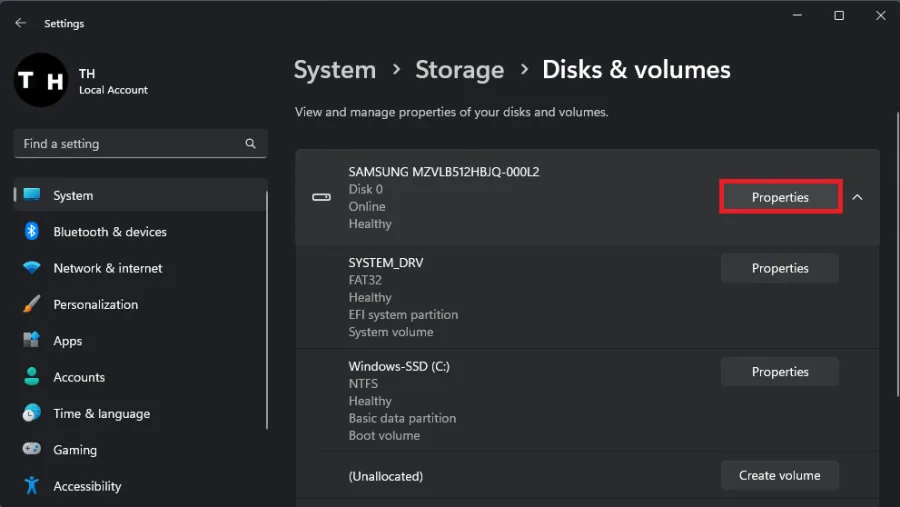Screen dimensions: 900x507
Task: Click the search magnifier icon
Action: 250,144
